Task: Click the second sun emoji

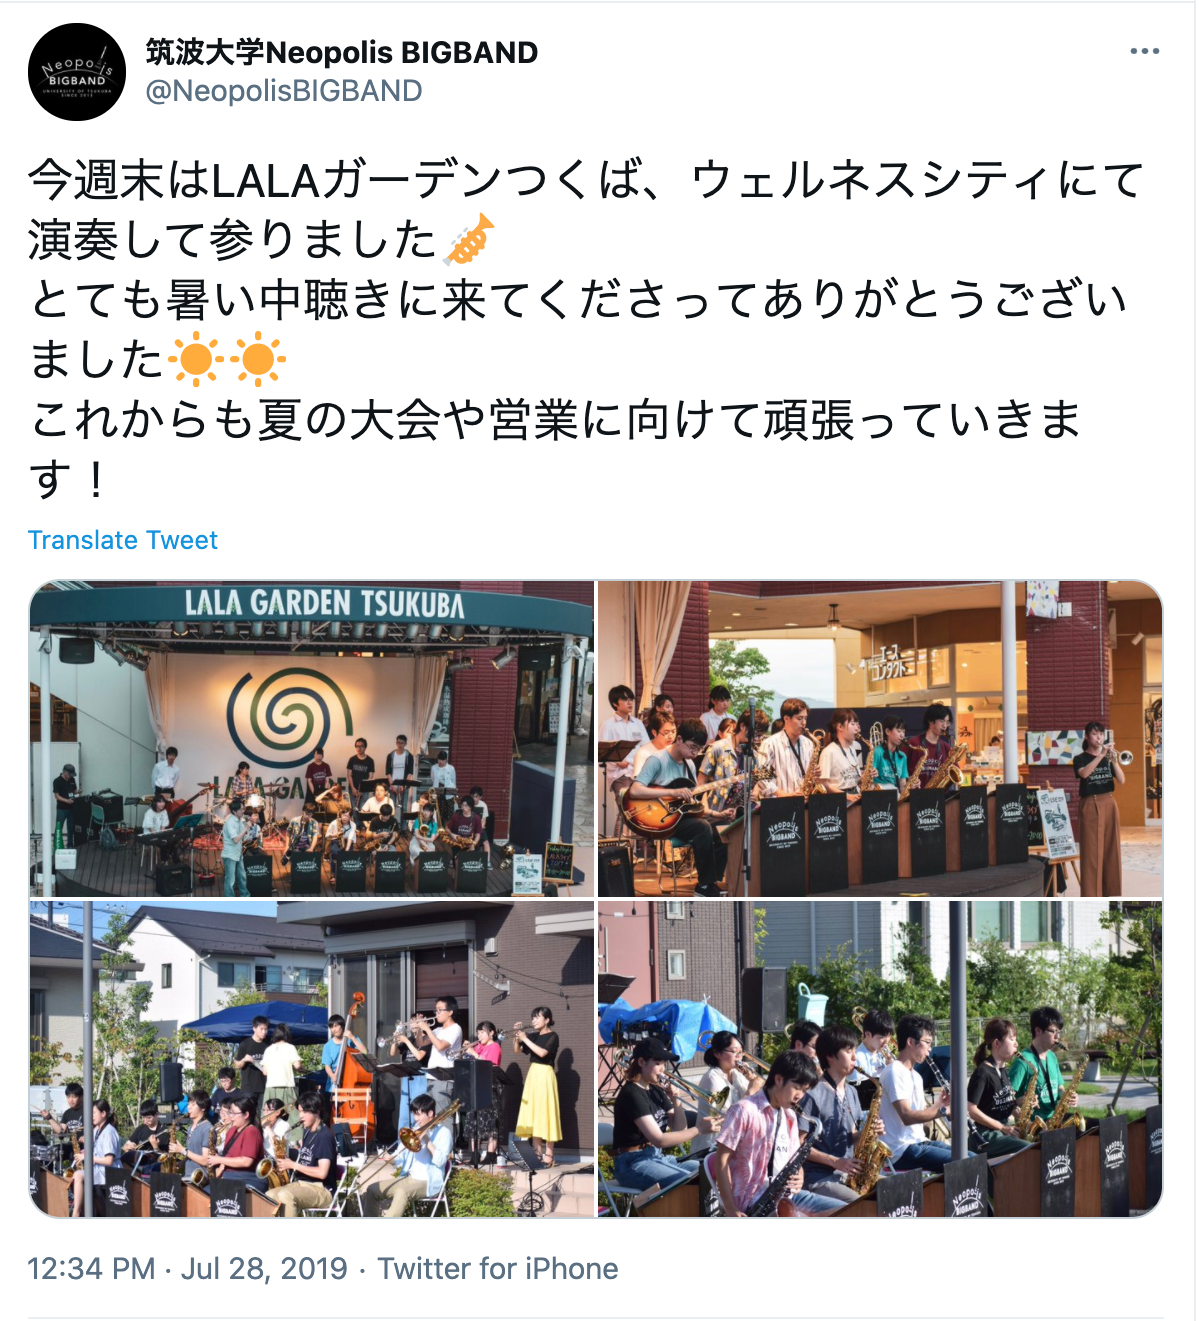Action: tap(259, 359)
